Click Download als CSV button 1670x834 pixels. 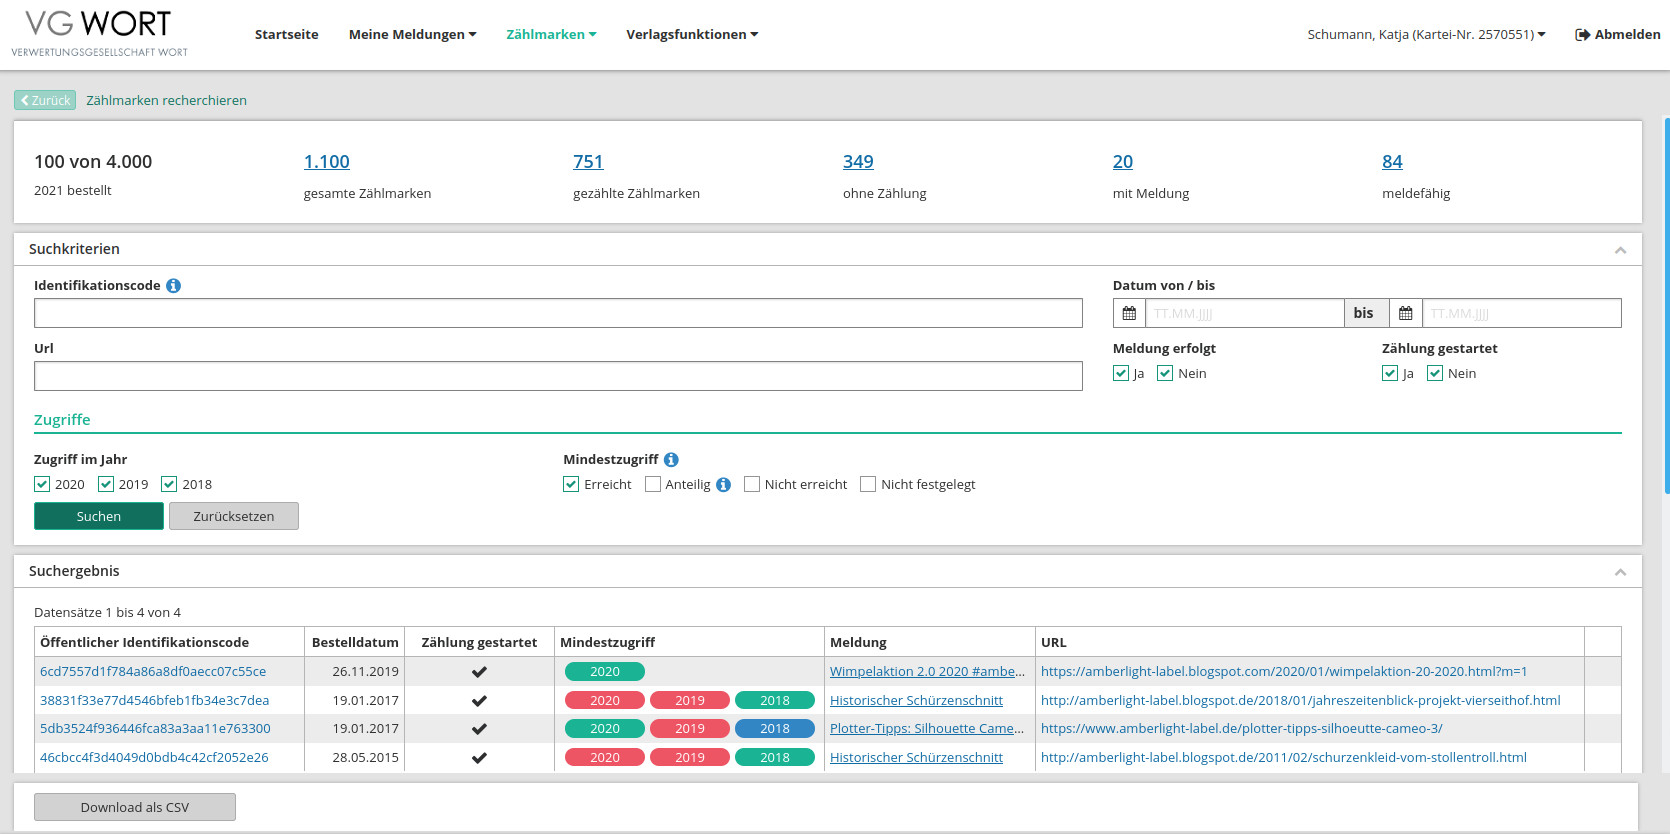(x=135, y=807)
